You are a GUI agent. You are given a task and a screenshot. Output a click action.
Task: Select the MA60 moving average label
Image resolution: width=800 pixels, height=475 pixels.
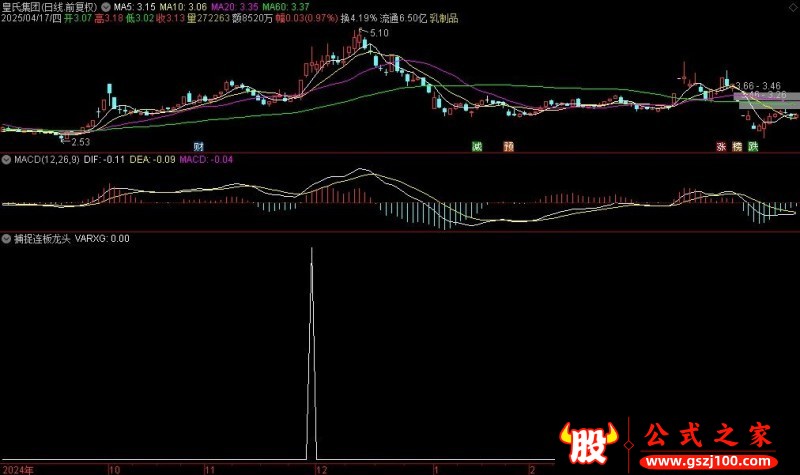(286, 7)
